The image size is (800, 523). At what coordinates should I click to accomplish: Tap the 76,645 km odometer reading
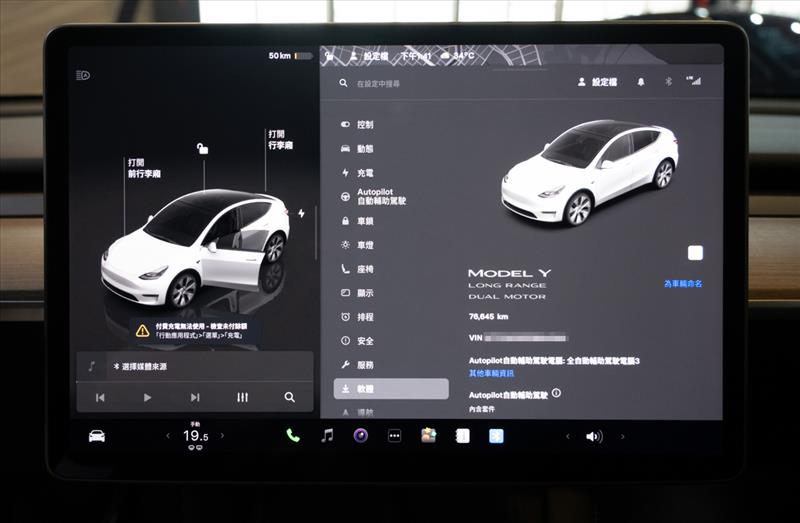click(488, 317)
